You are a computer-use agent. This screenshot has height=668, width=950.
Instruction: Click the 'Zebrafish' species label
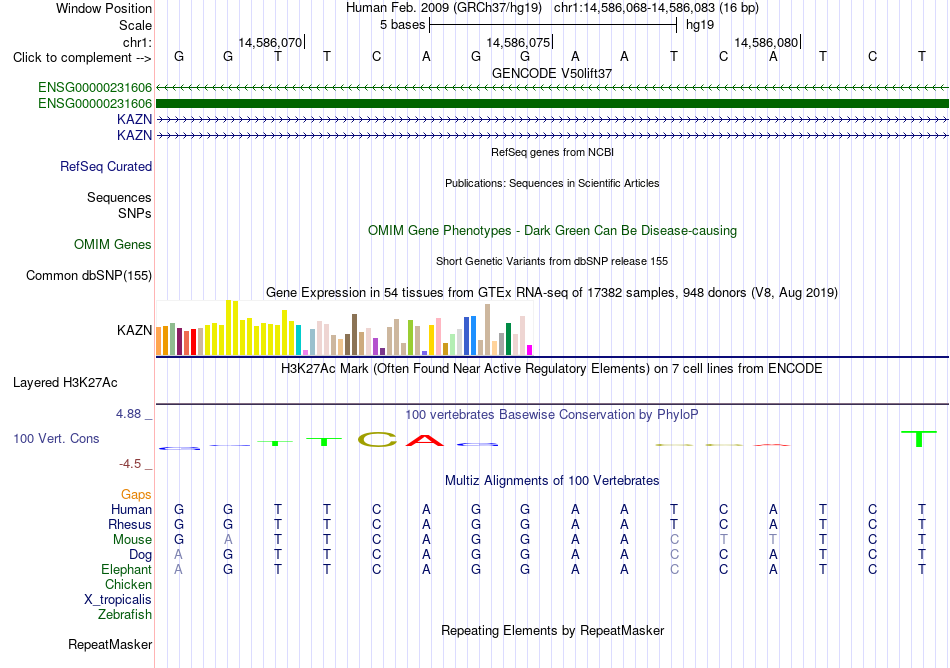(x=125, y=615)
